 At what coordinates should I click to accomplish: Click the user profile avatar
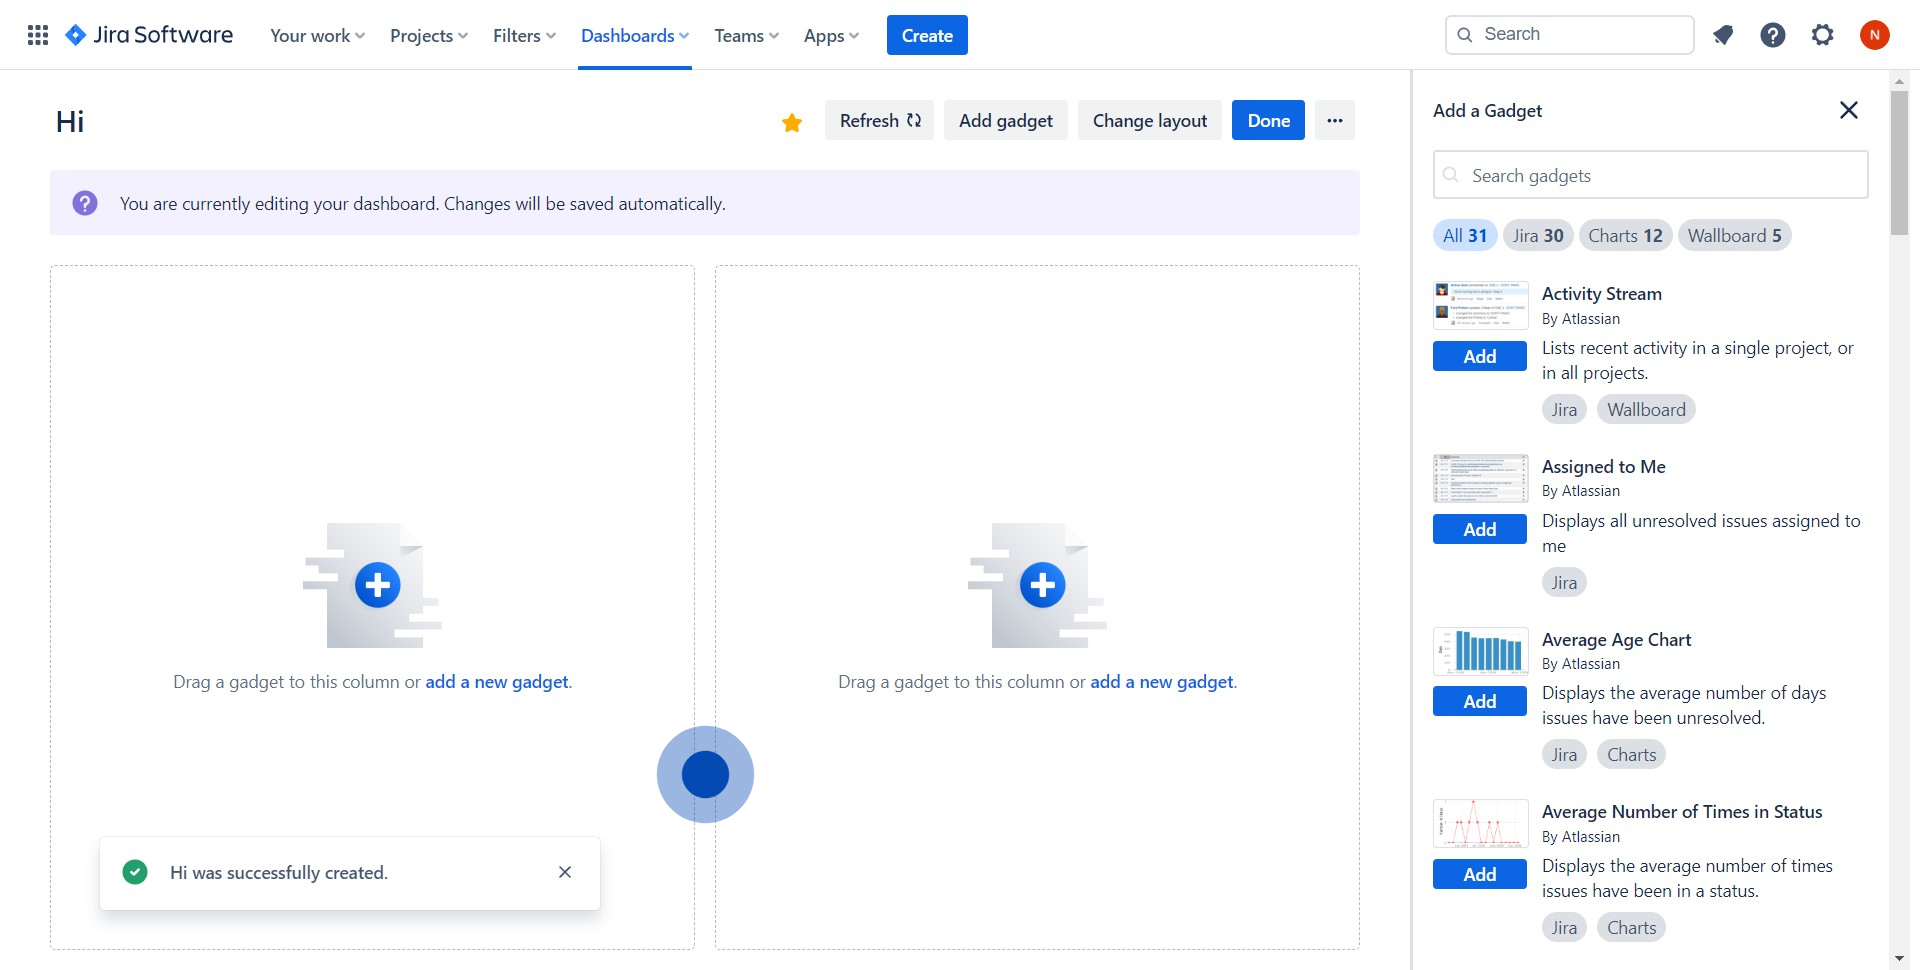pyautogui.click(x=1874, y=35)
